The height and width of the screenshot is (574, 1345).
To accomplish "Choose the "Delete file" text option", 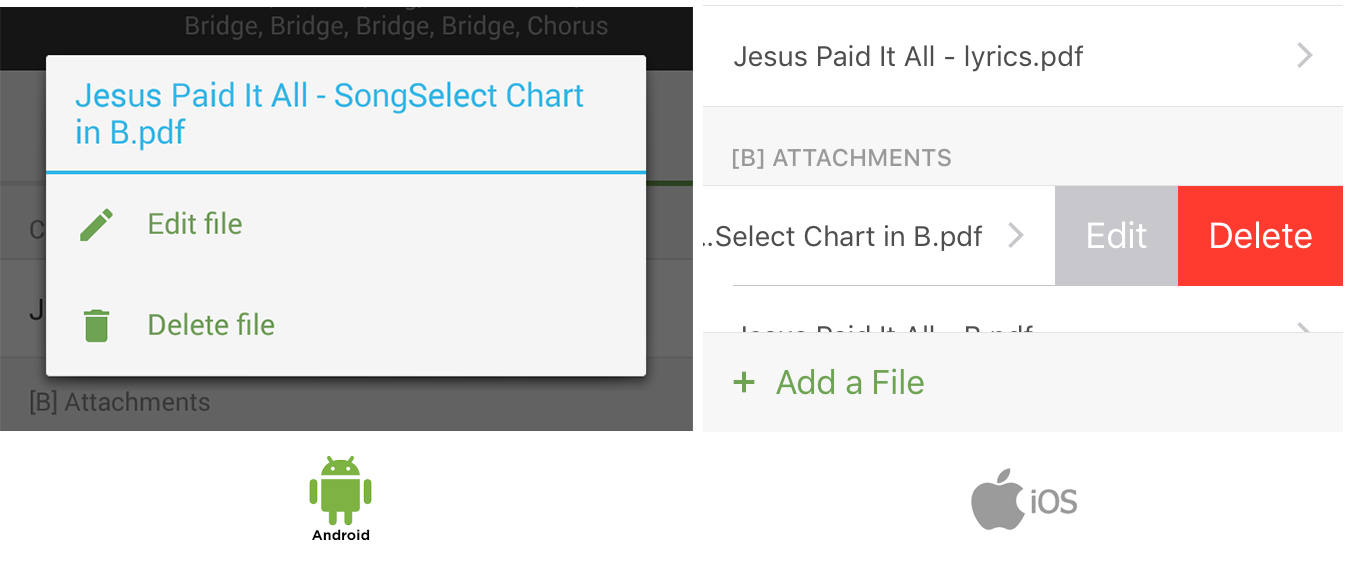I will click(x=211, y=325).
